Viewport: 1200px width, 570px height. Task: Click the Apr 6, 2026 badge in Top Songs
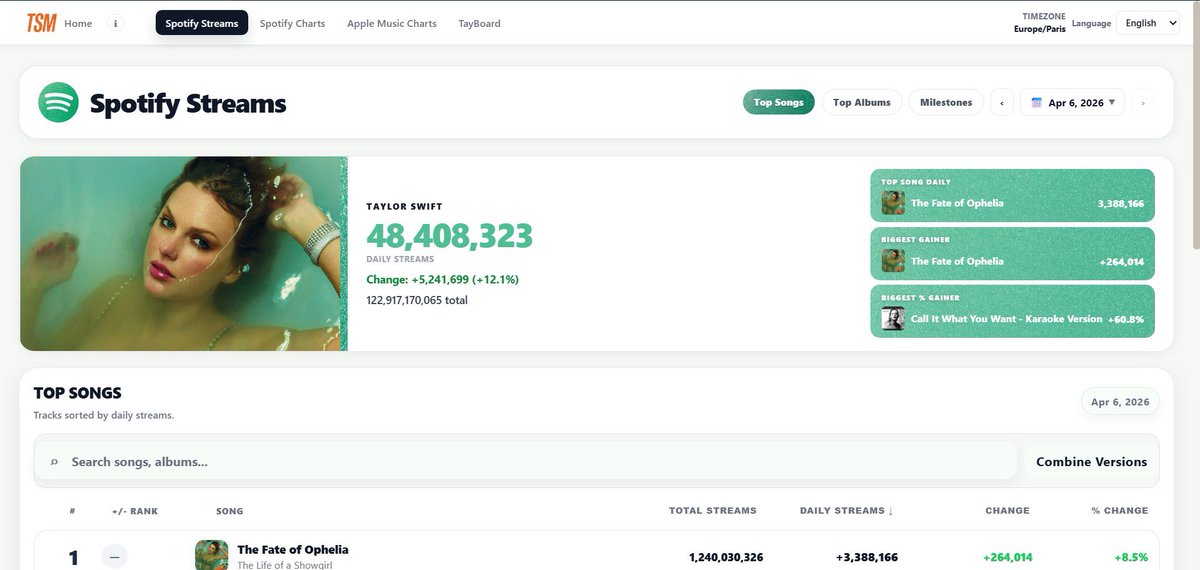pos(1120,402)
